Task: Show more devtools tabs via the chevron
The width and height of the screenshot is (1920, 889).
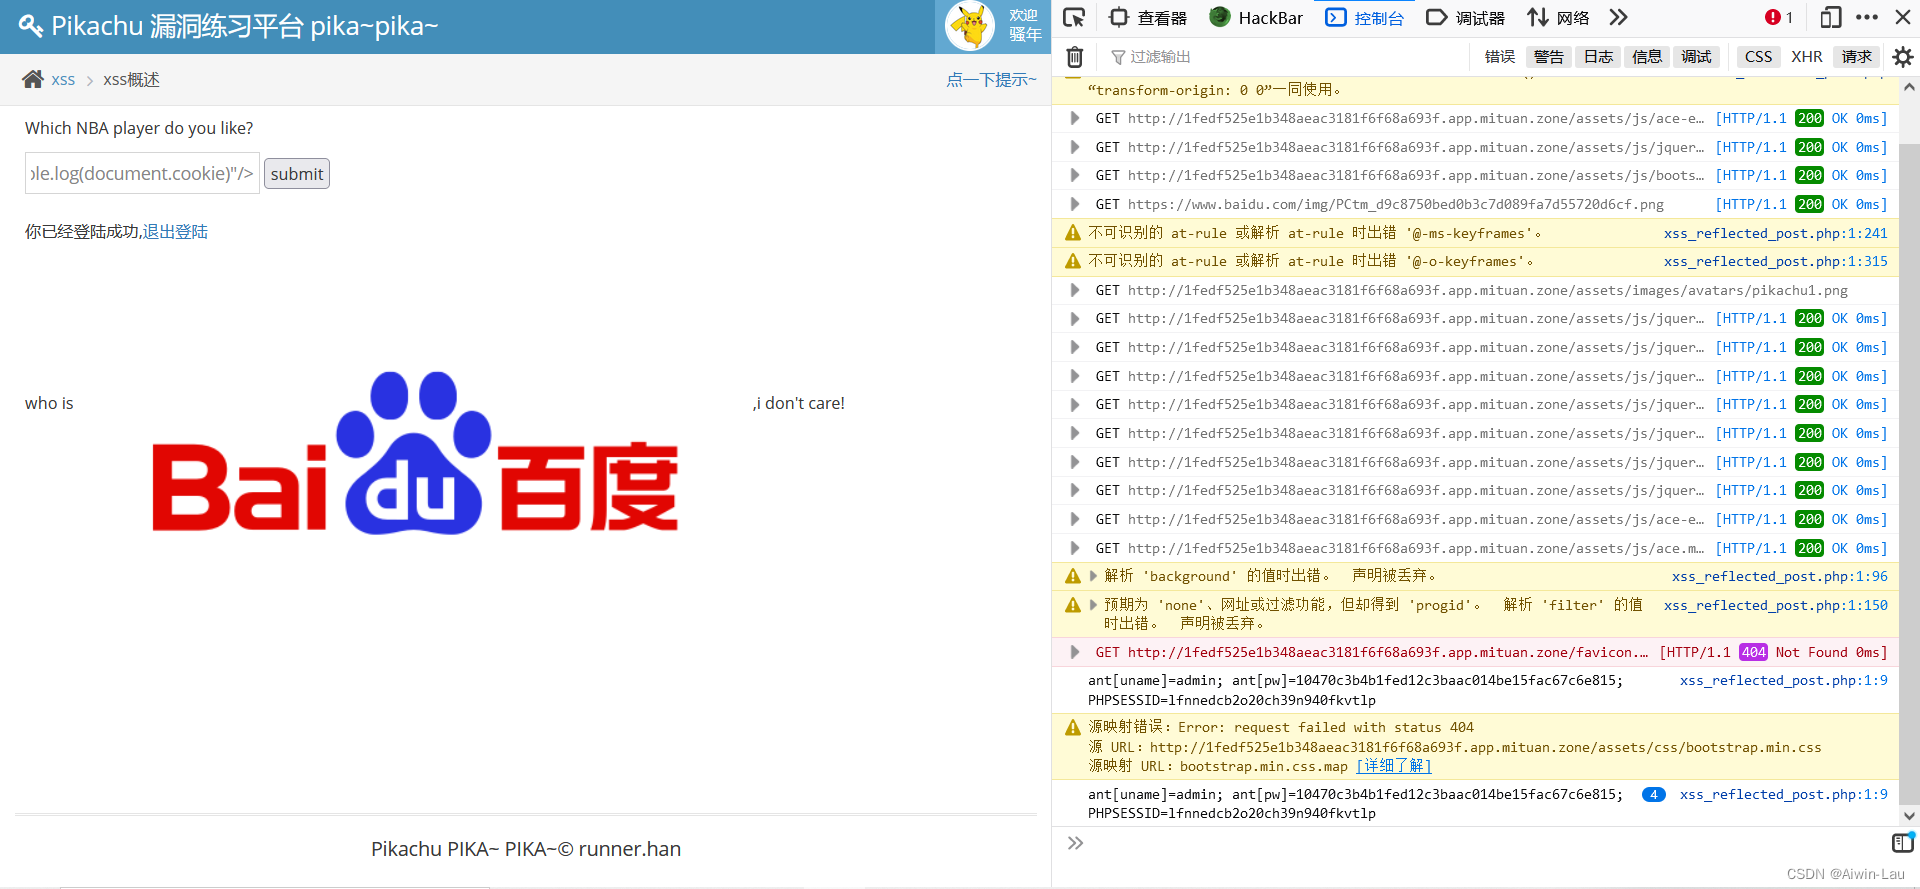Action: pyautogui.click(x=1618, y=17)
